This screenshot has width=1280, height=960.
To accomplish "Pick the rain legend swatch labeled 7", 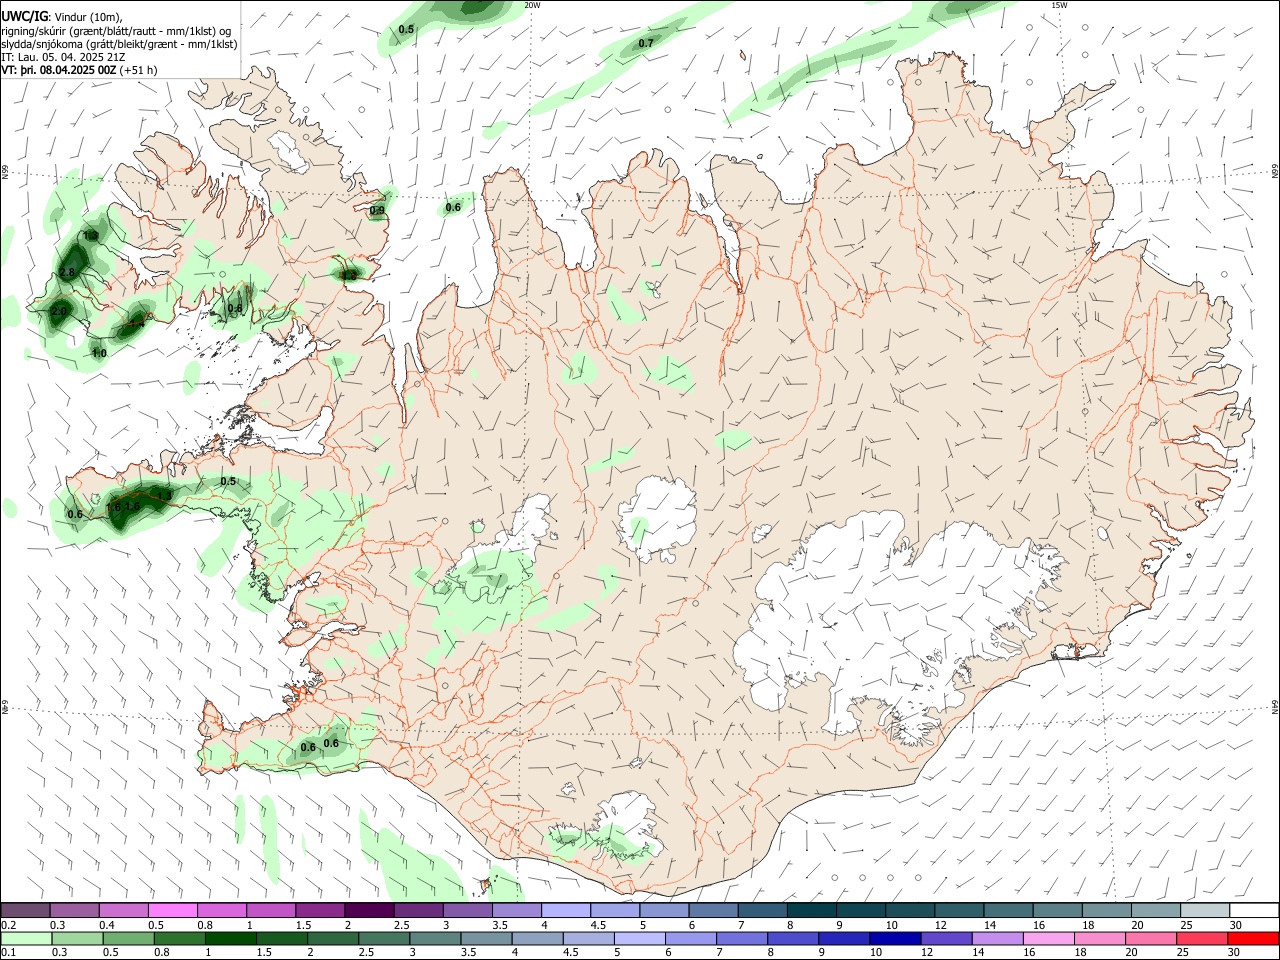I will point(742,938).
